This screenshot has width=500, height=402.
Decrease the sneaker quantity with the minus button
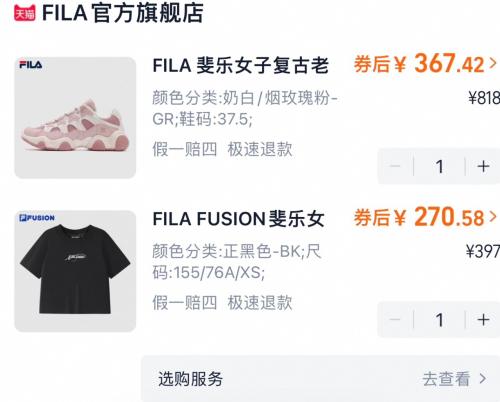point(395,166)
